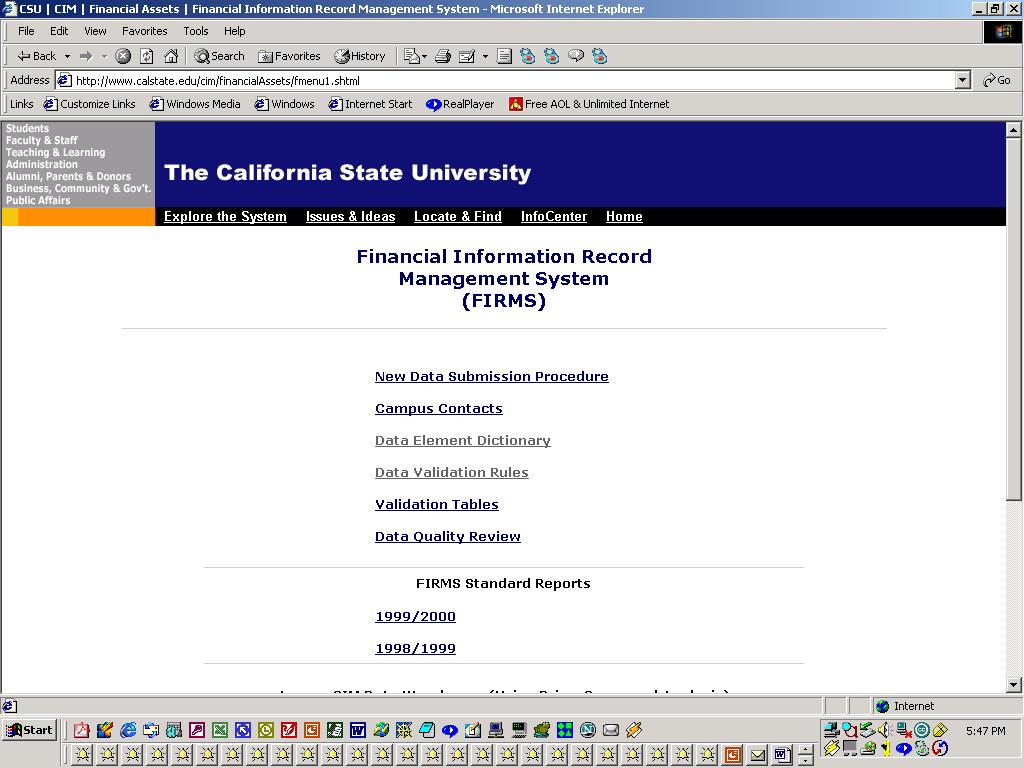This screenshot has width=1024, height=768.
Task: Open the File menu
Action: (x=26, y=31)
